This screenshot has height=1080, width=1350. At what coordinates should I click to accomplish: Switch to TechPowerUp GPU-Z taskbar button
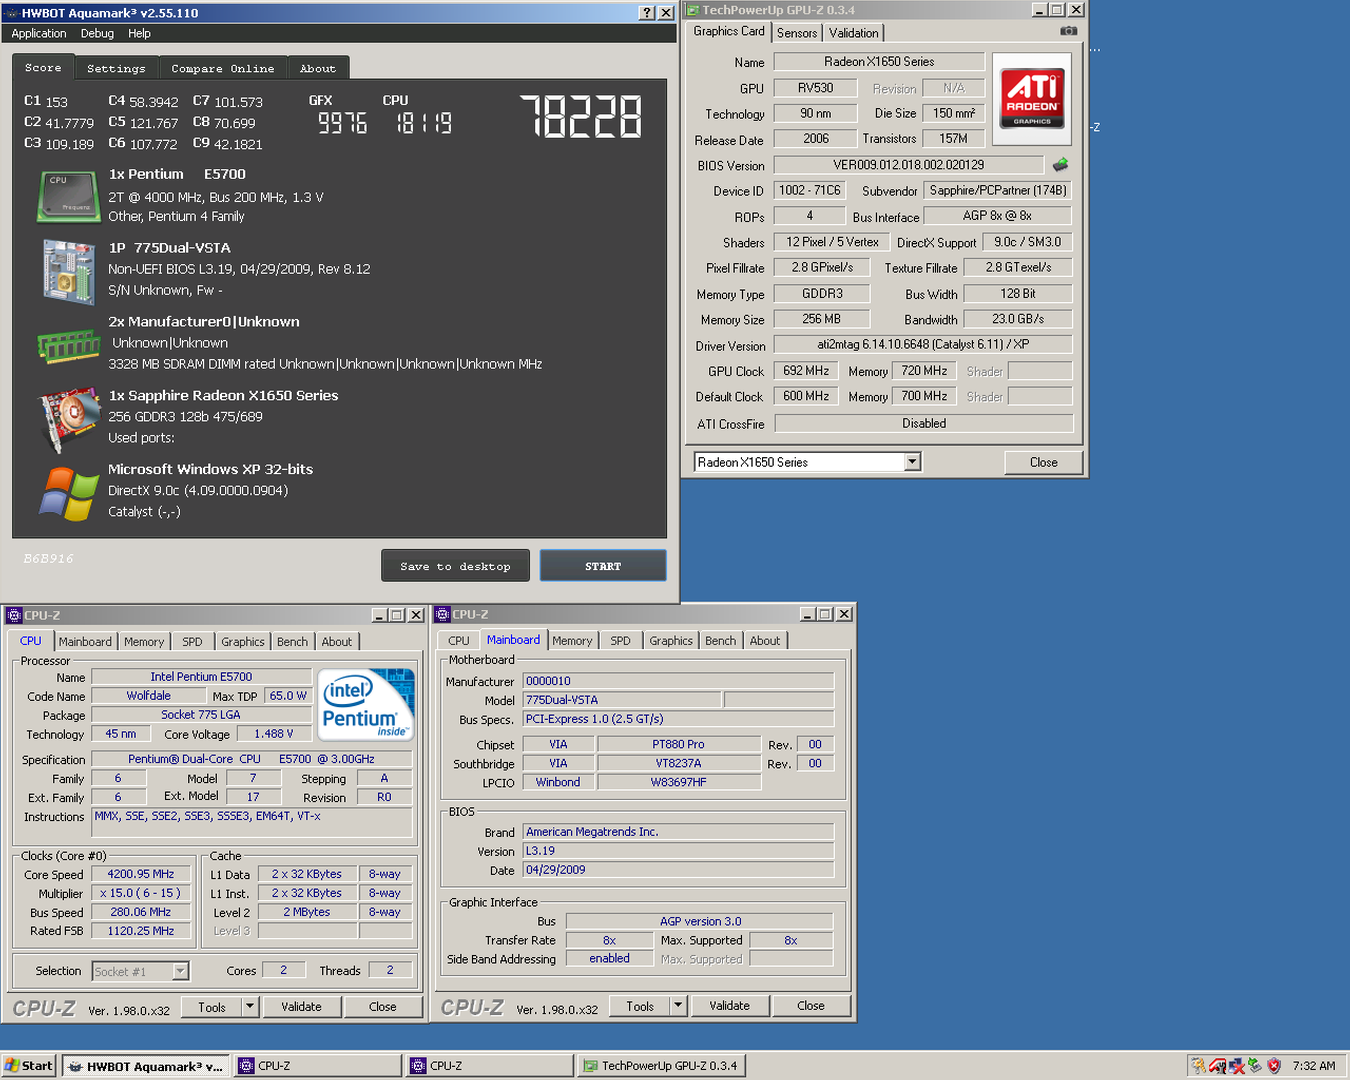(x=661, y=1066)
